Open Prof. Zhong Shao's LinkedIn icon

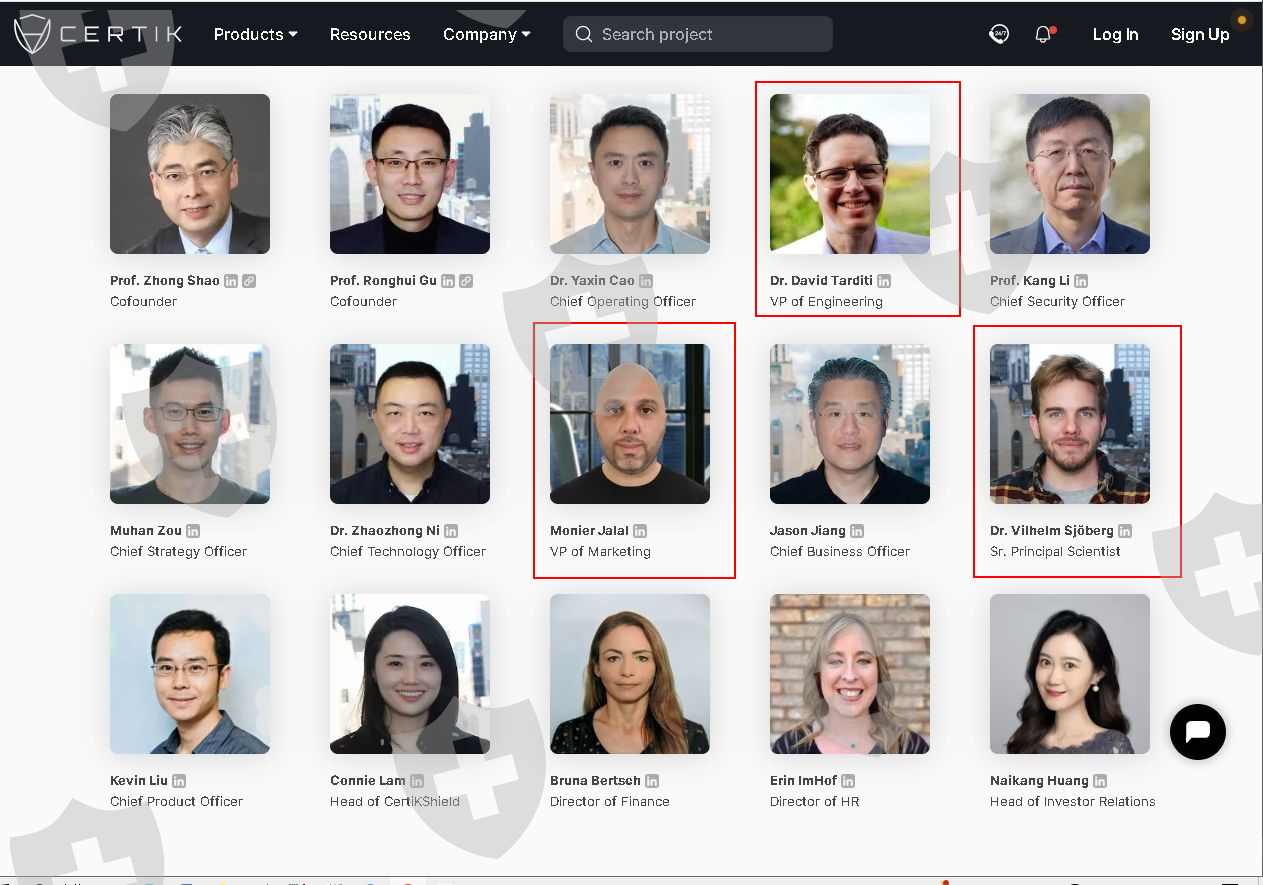click(x=231, y=281)
